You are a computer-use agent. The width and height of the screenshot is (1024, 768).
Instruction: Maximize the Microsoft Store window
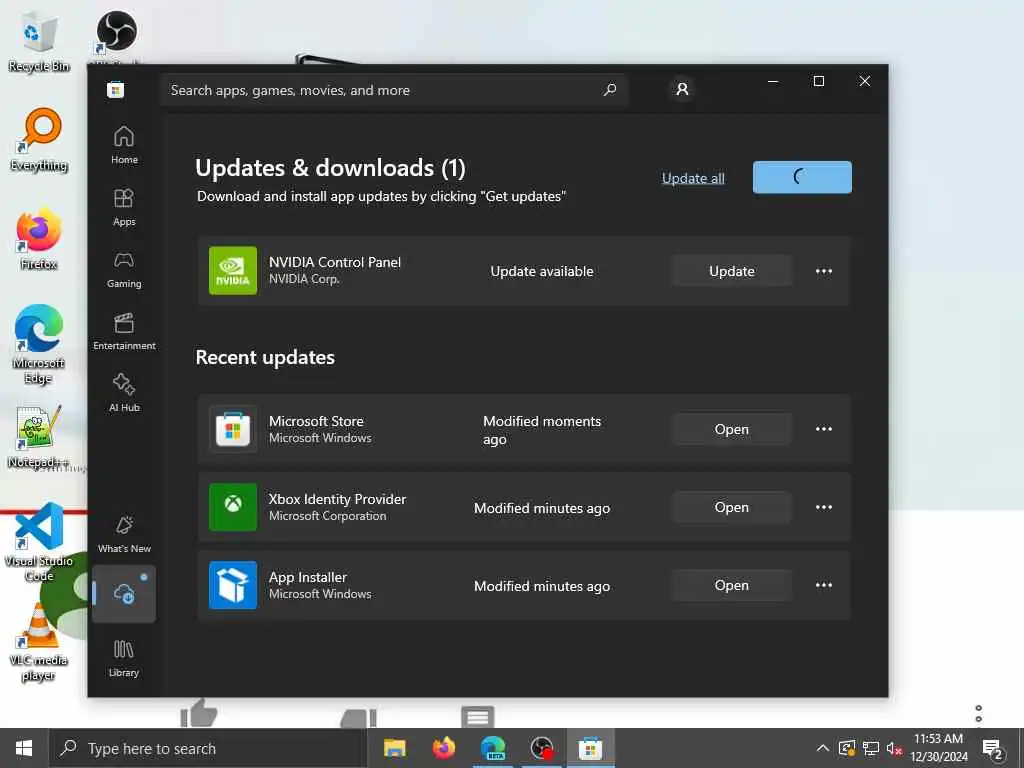(x=818, y=81)
